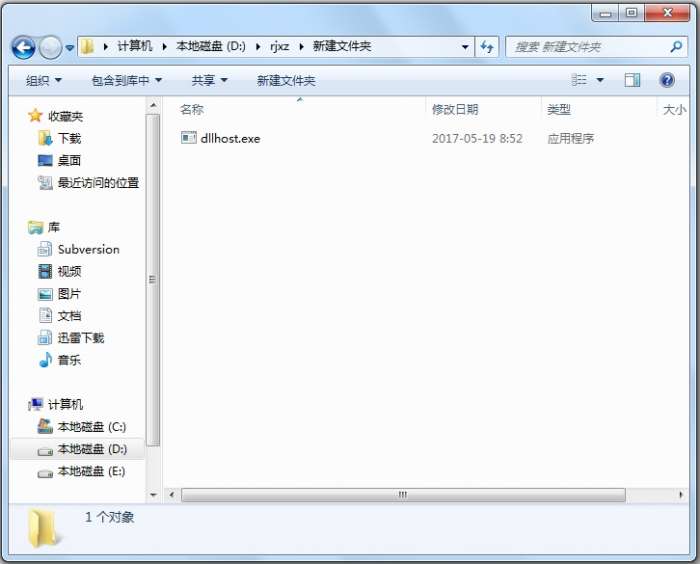The height and width of the screenshot is (564, 700).
Task: Expand the arrow after 本地磁盘 (D:) breadcrumb
Action: (258, 46)
